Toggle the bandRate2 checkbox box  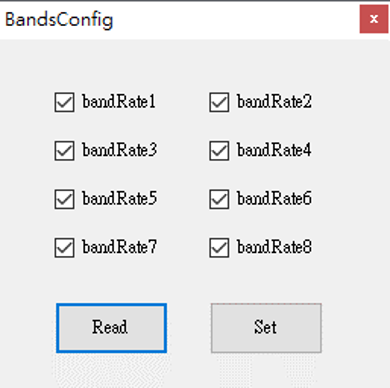point(219,102)
